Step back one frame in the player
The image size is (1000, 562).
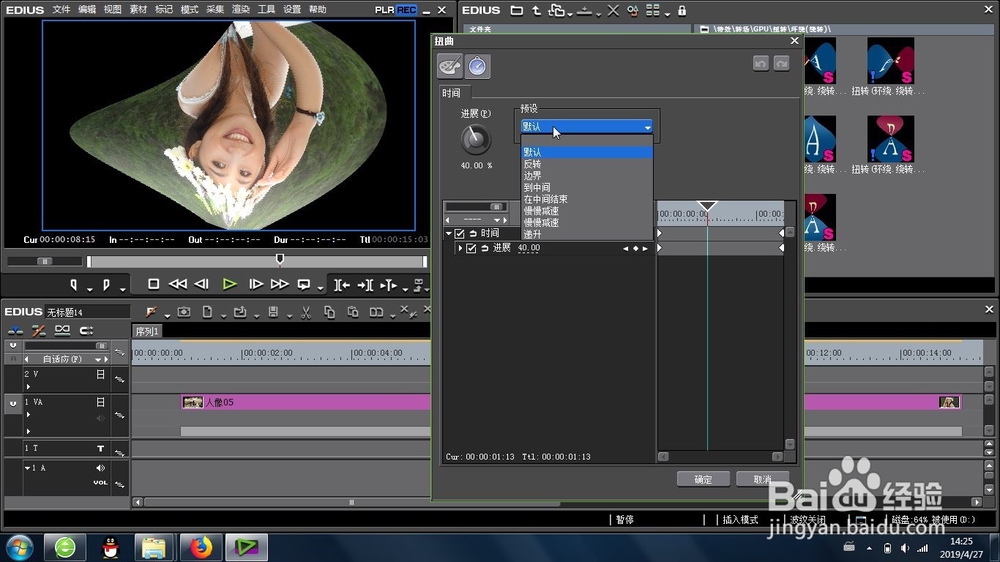(202, 284)
